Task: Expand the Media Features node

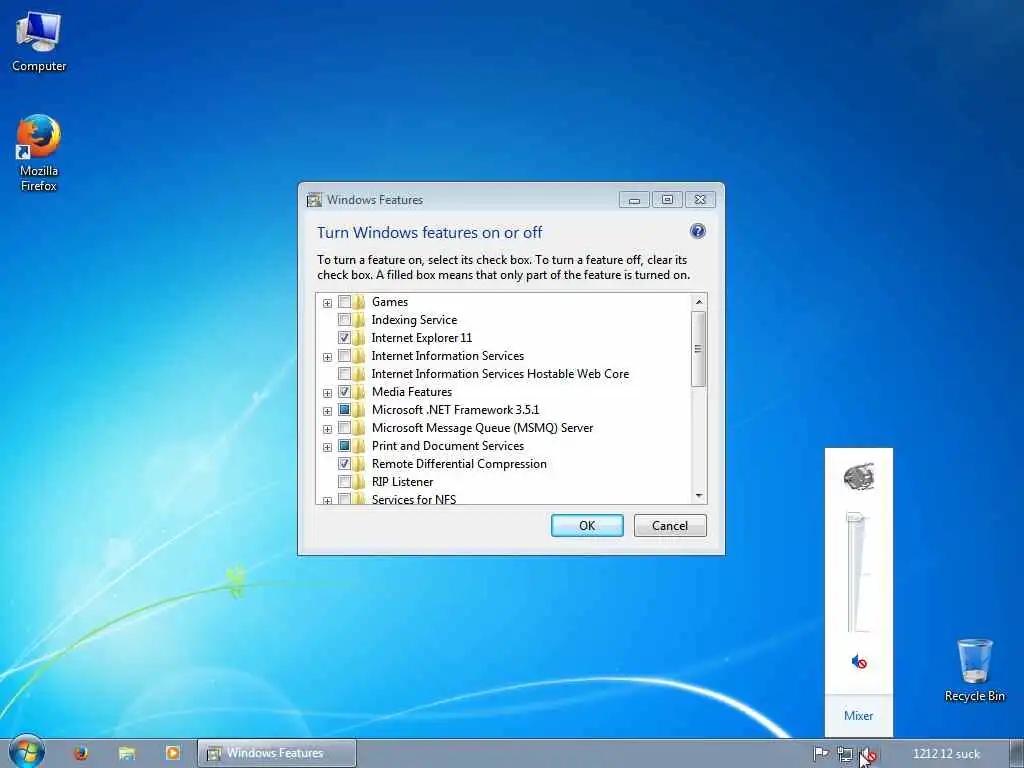Action: point(327,393)
